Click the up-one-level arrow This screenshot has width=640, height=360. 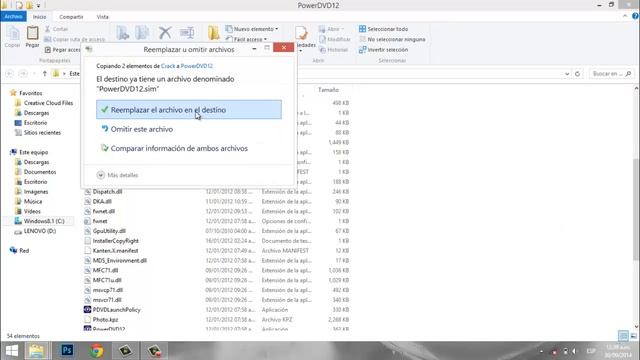click(x=44, y=73)
